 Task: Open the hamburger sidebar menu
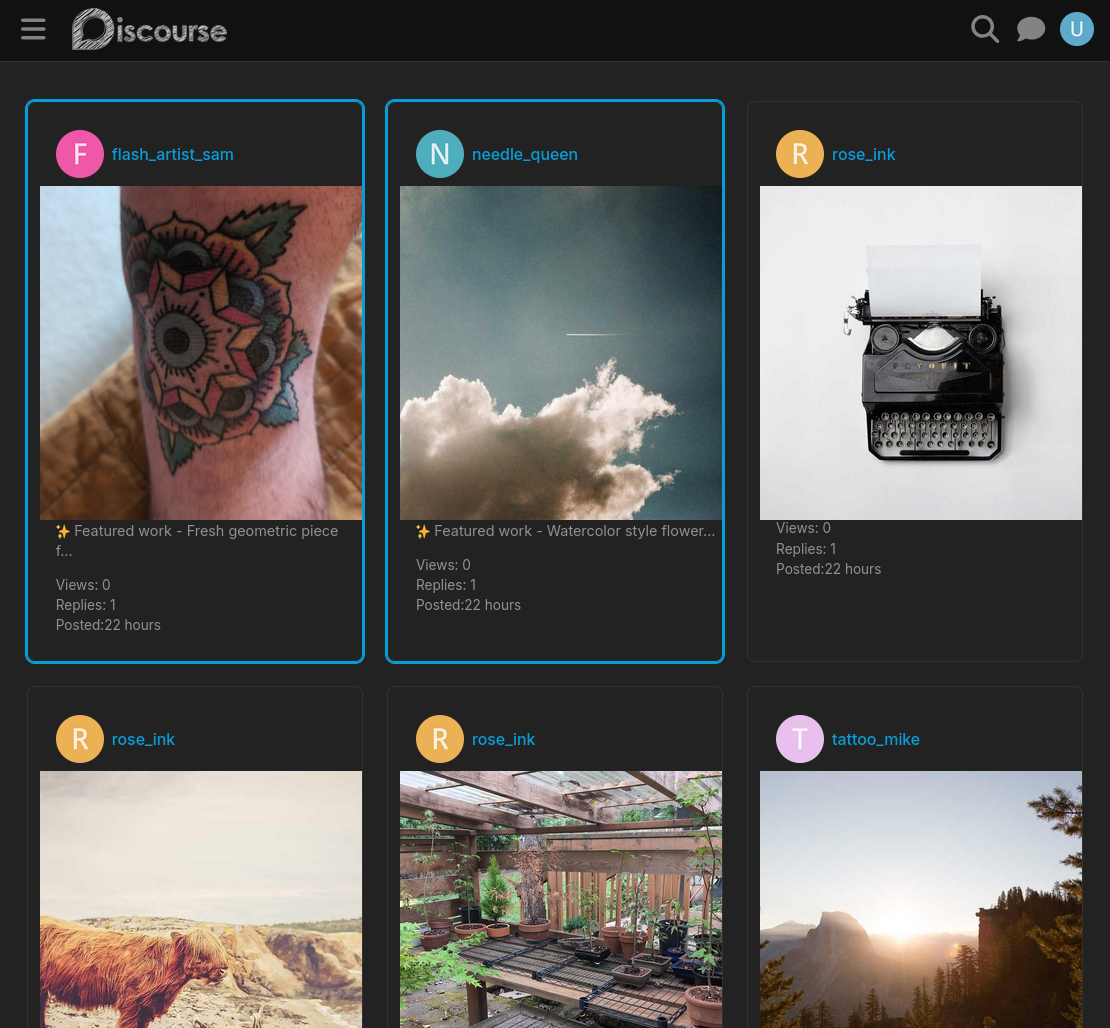point(33,29)
